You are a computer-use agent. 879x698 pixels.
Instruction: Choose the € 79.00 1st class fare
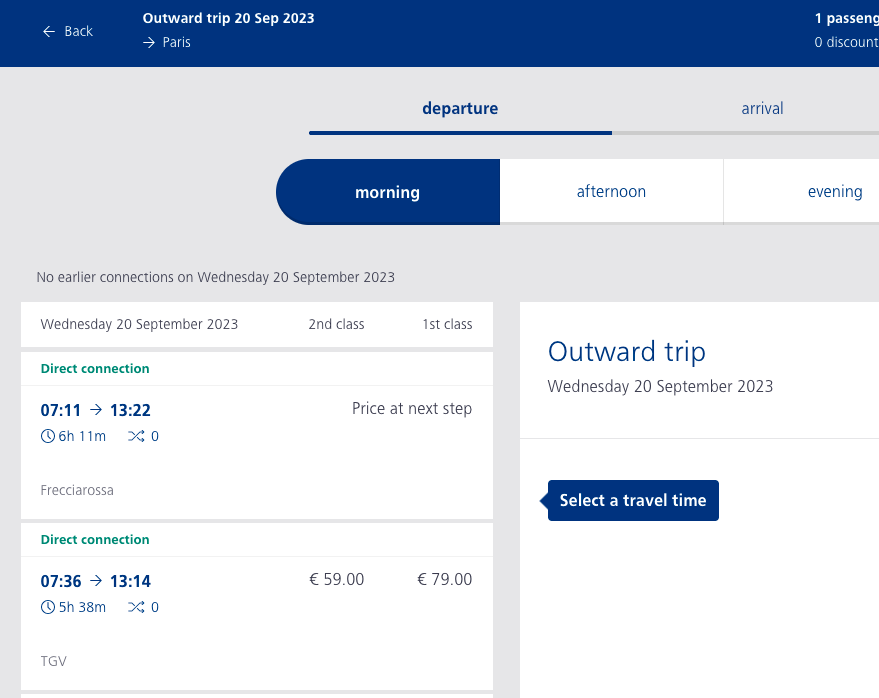[444, 580]
